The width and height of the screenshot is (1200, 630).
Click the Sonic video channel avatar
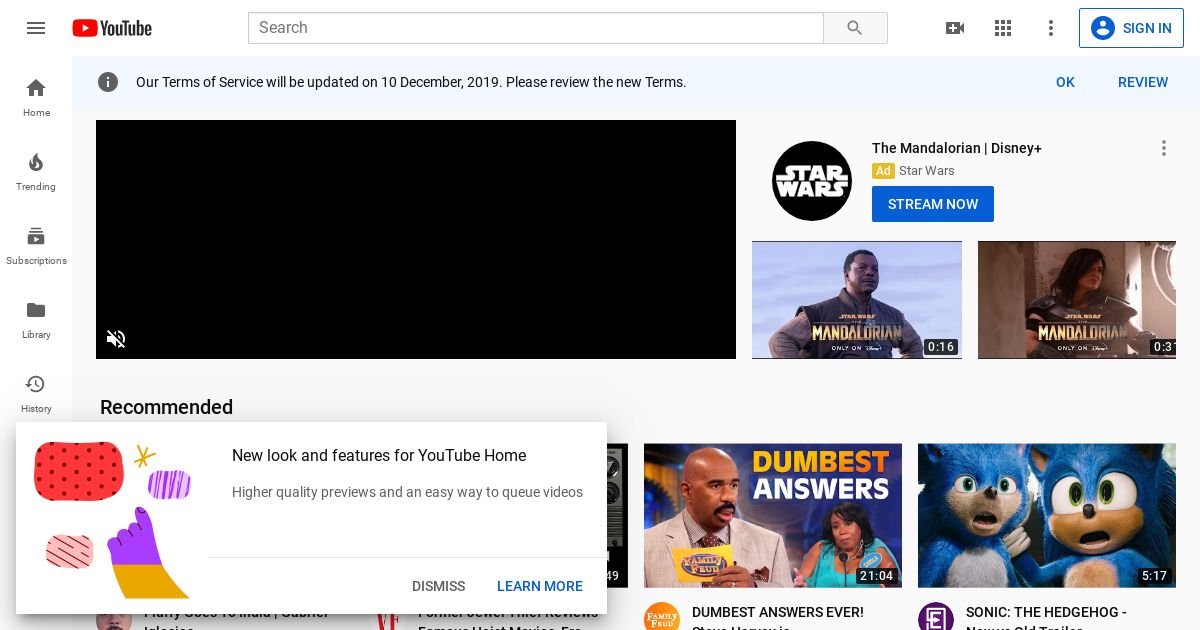pos(936,618)
